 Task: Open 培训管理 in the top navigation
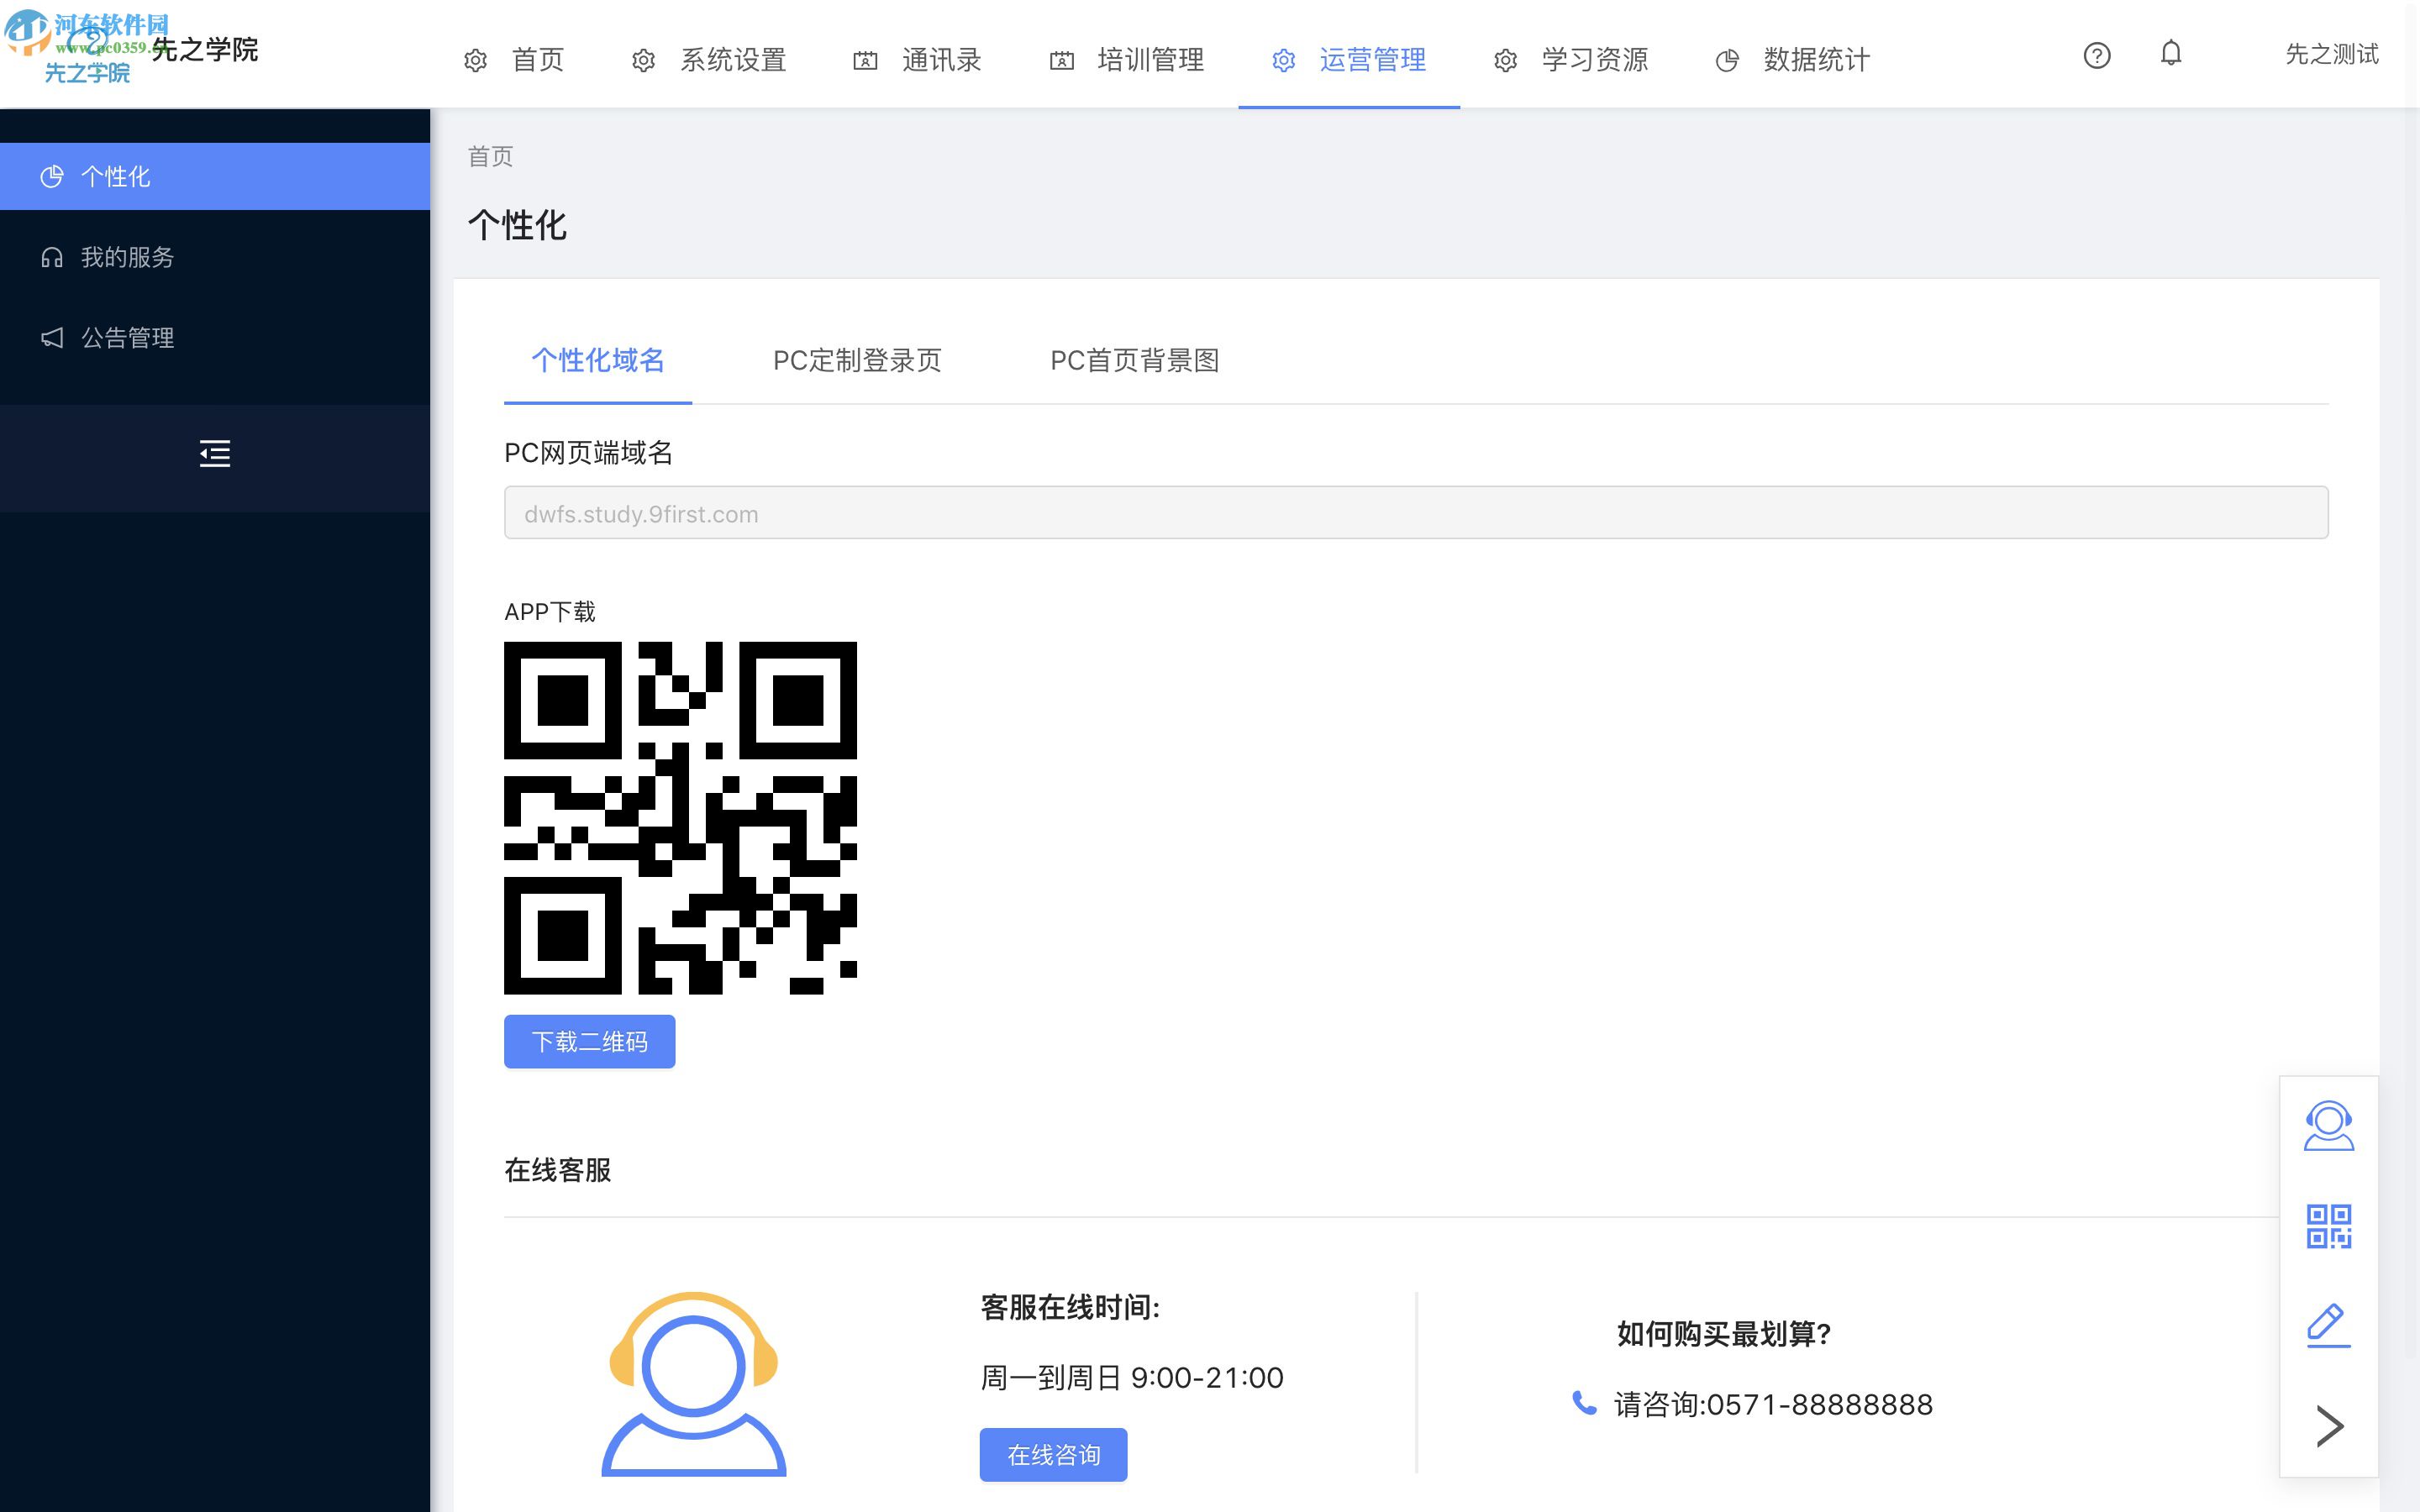tap(1126, 60)
